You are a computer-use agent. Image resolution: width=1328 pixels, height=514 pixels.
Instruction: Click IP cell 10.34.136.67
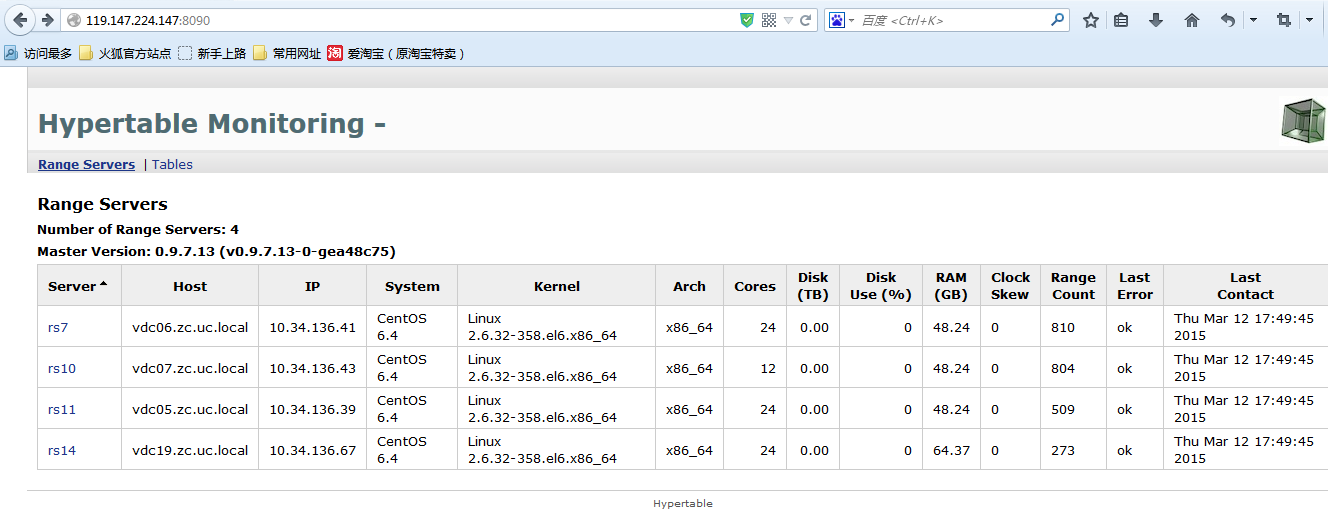313,450
